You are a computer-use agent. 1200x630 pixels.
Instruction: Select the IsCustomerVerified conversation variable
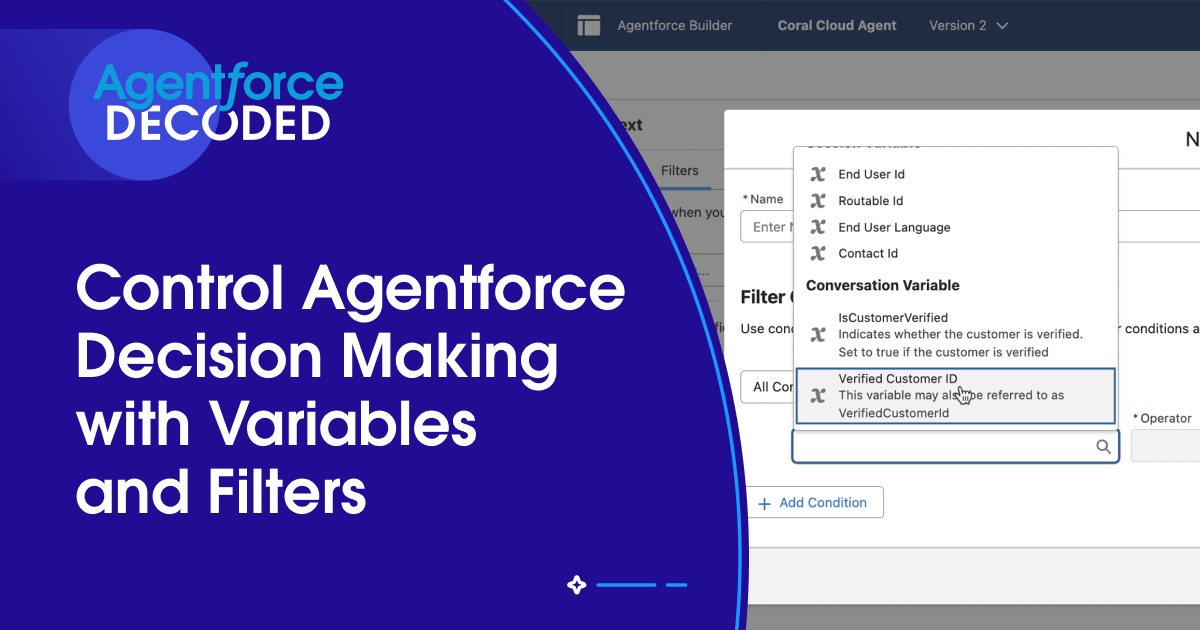point(956,334)
